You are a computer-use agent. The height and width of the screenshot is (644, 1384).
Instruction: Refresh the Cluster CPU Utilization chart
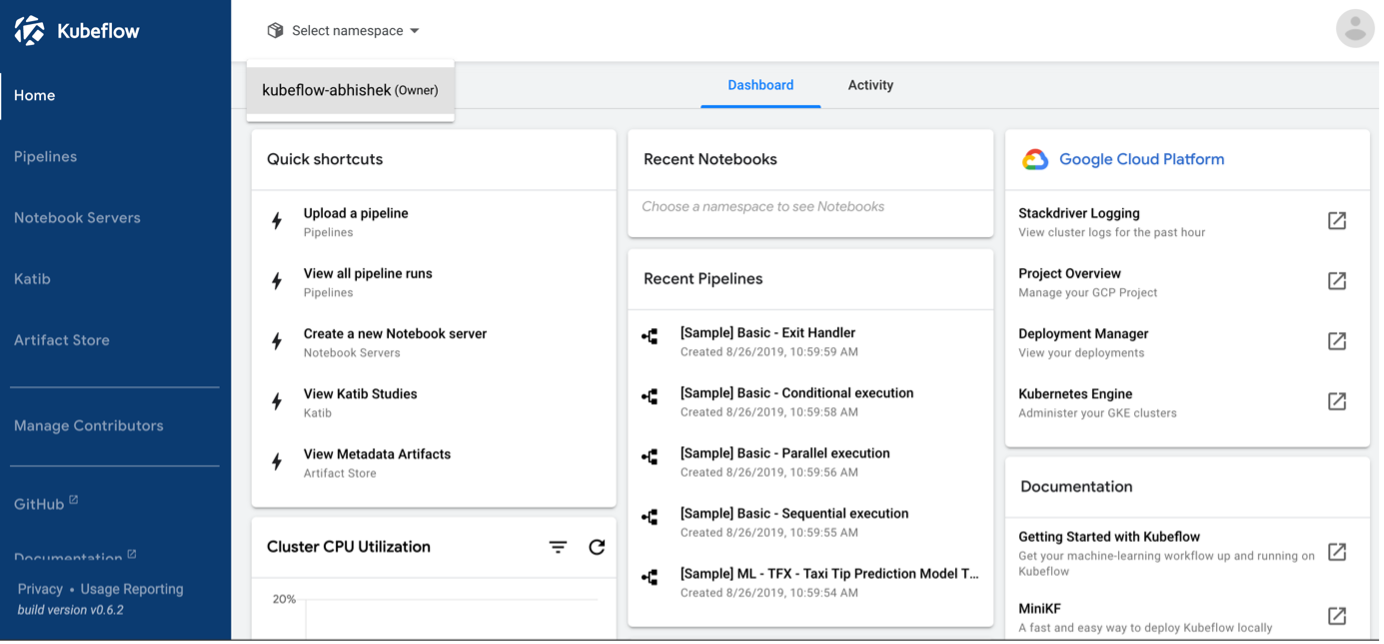[x=597, y=547]
